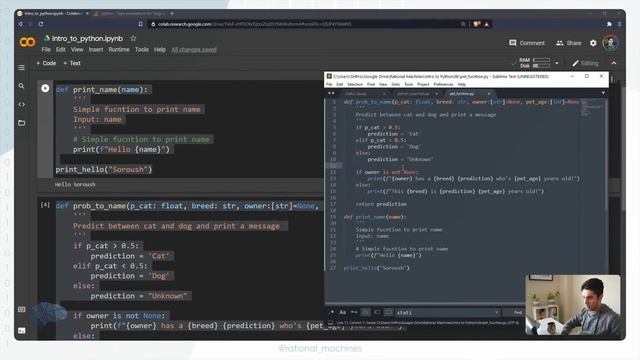This screenshot has width=640, height=360.
Task: Toggle highlight matches in Sublime find bar
Action: pyautogui.click(x=389, y=313)
